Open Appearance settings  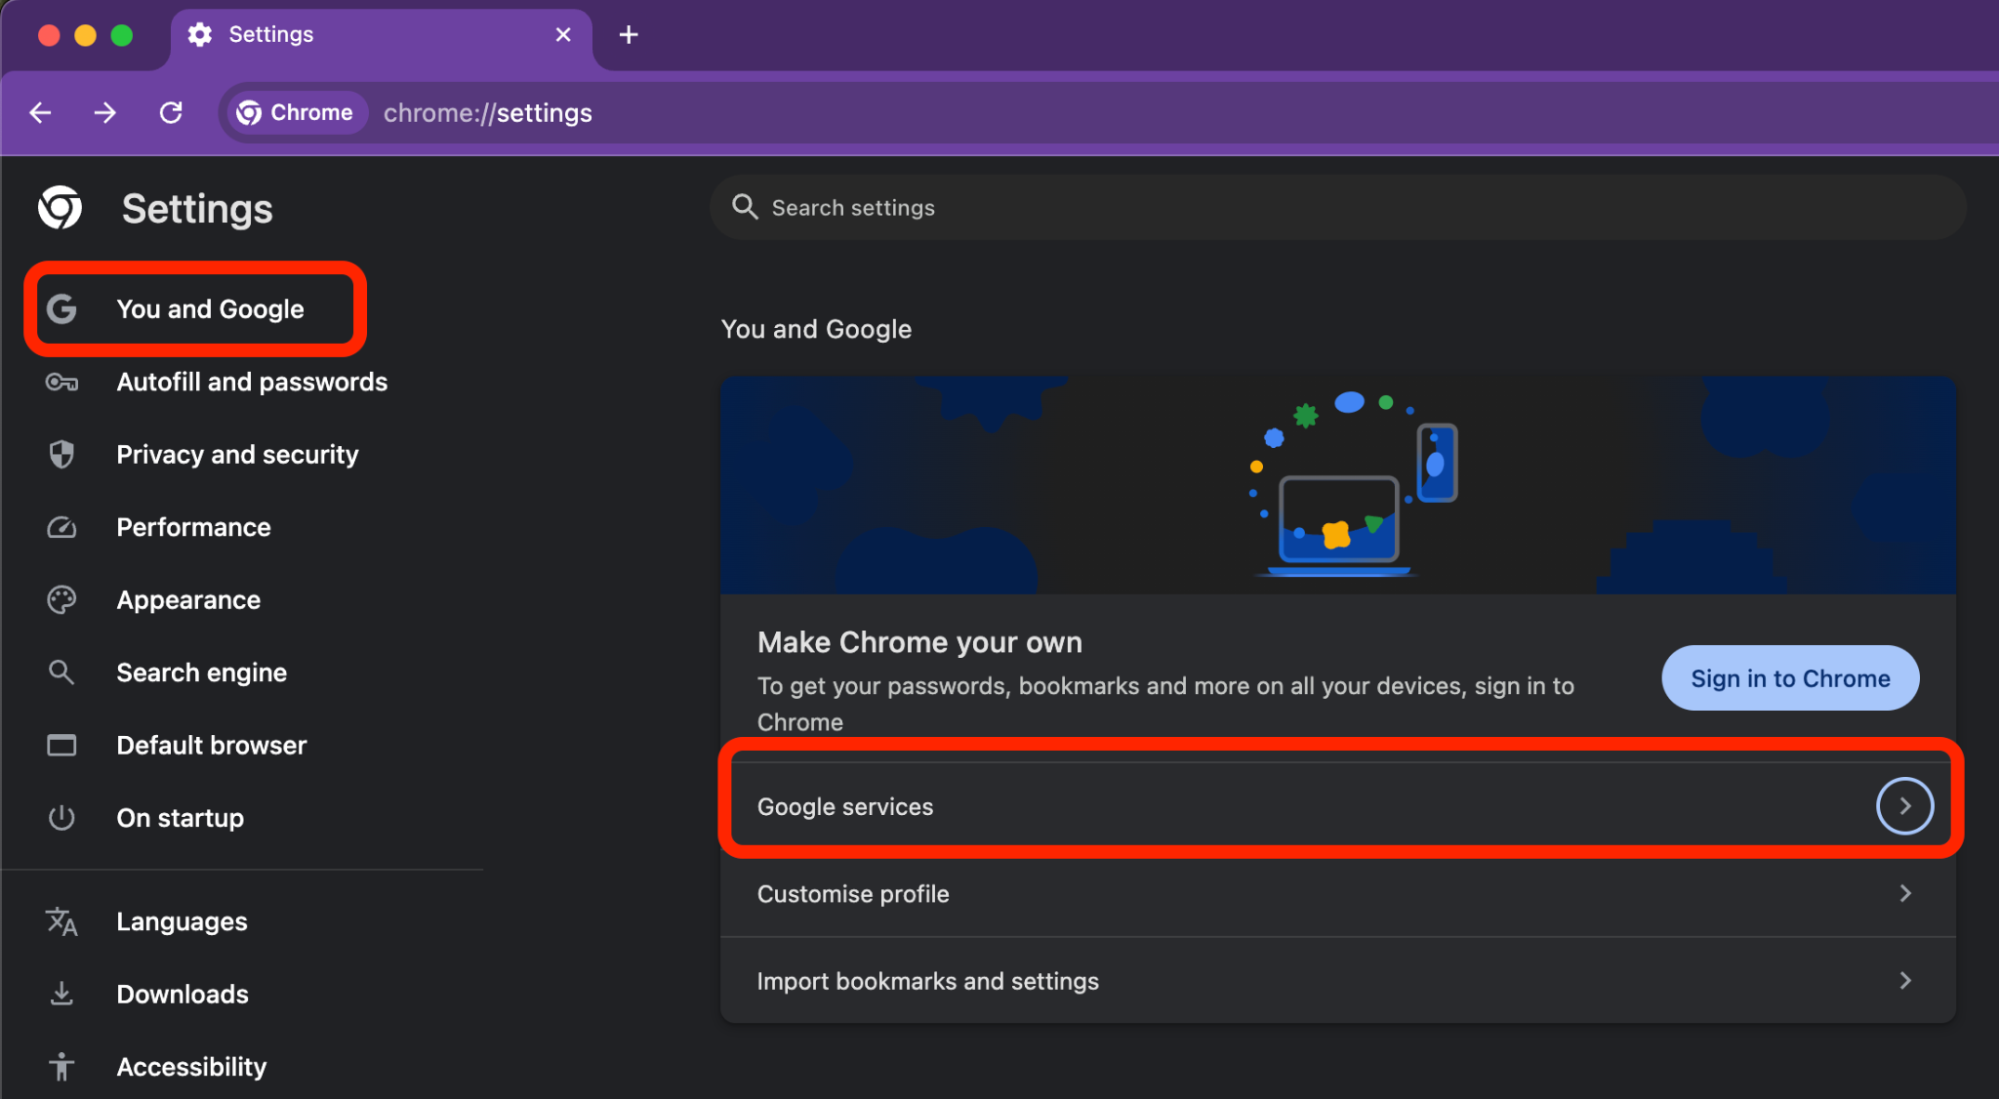point(189,600)
